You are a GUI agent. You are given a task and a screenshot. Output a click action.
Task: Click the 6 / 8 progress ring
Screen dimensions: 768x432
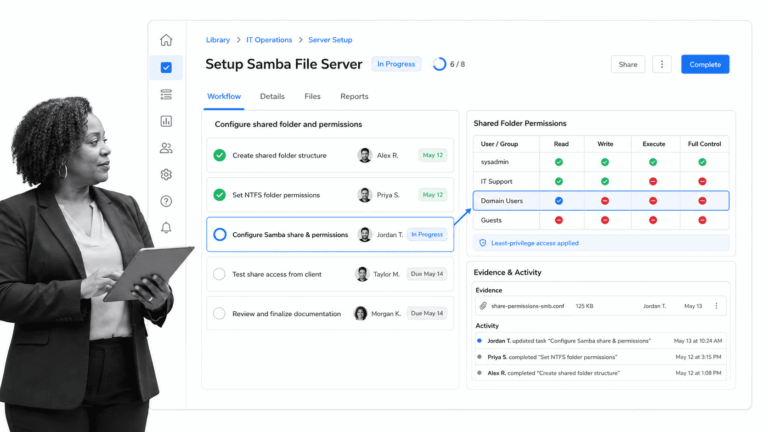click(x=439, y=64)
